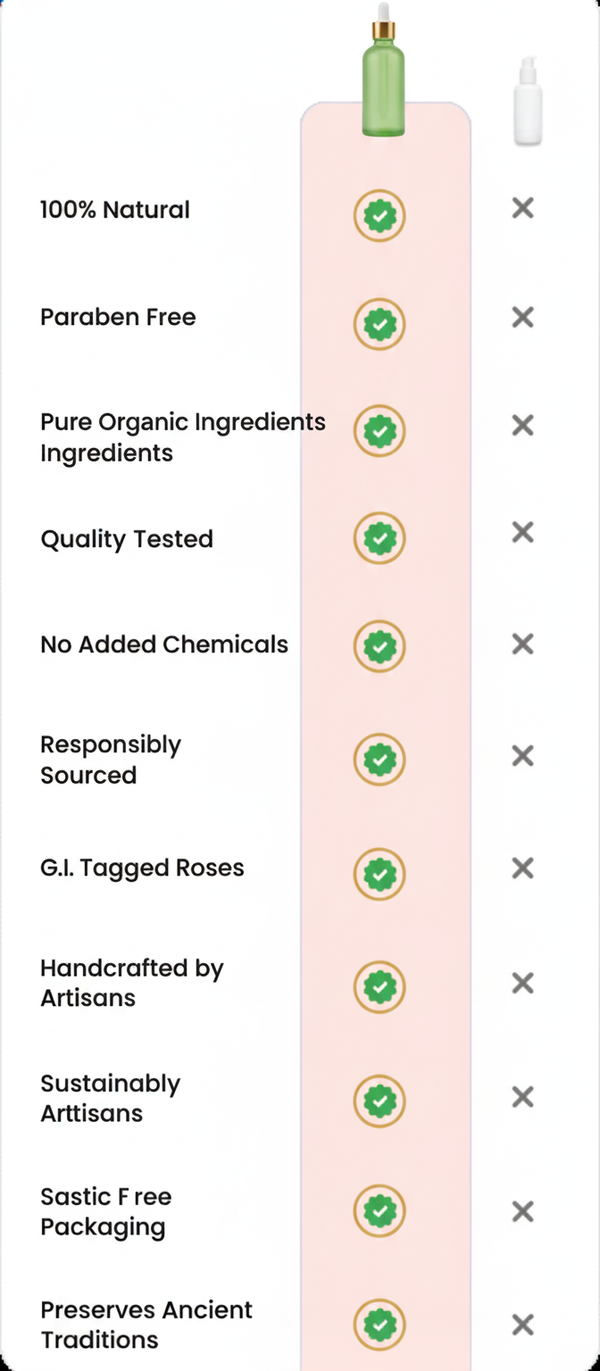Click the X mark in Responsibly Sourced row

(522, 756)
